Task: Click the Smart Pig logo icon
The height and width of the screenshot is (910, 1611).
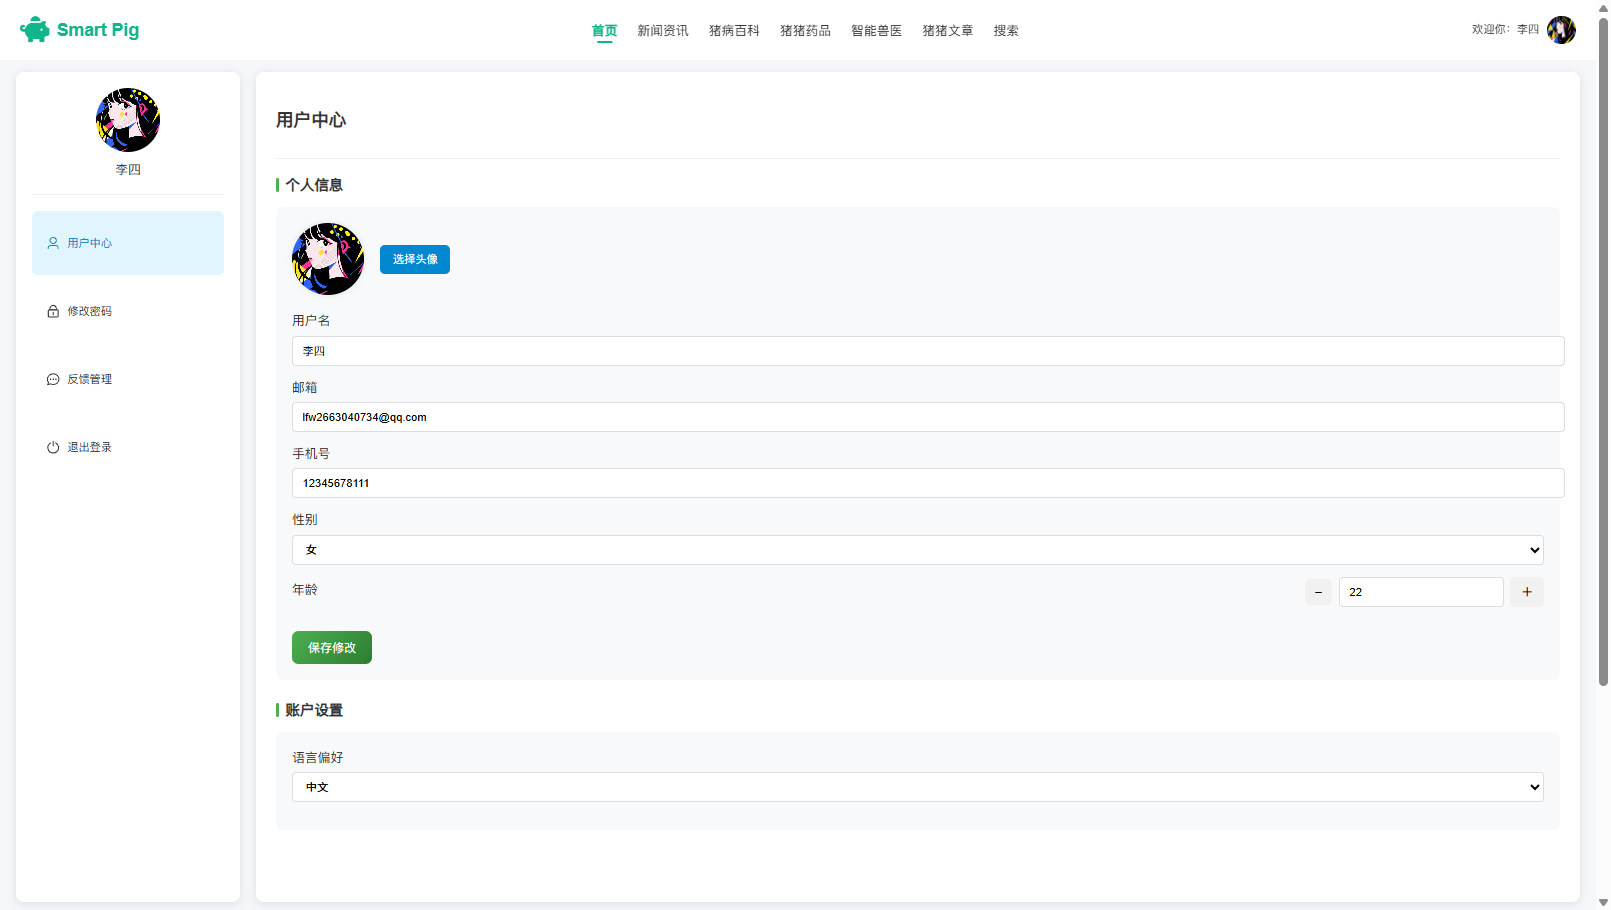Action: (x=35, y=30)
